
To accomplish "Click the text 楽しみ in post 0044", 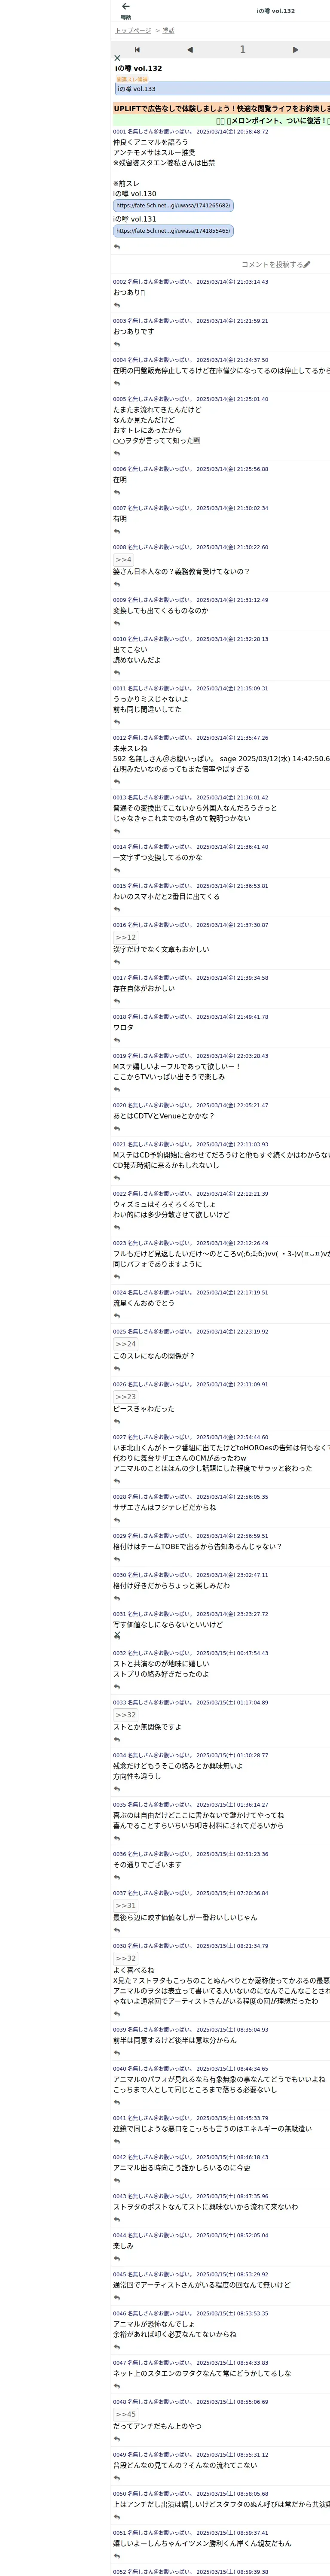I will 123,2245.
